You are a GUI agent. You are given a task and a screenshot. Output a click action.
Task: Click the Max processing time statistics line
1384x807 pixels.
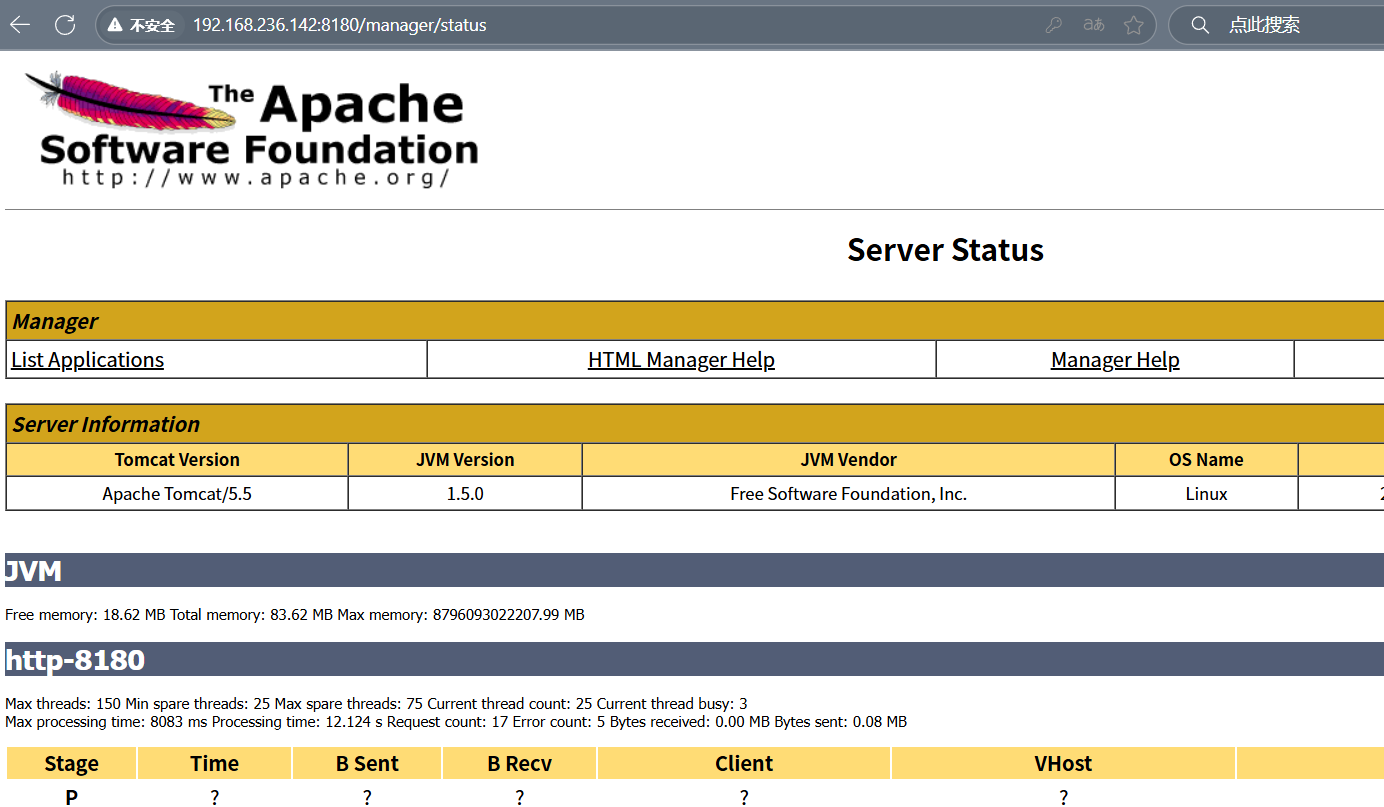(456, 722)
